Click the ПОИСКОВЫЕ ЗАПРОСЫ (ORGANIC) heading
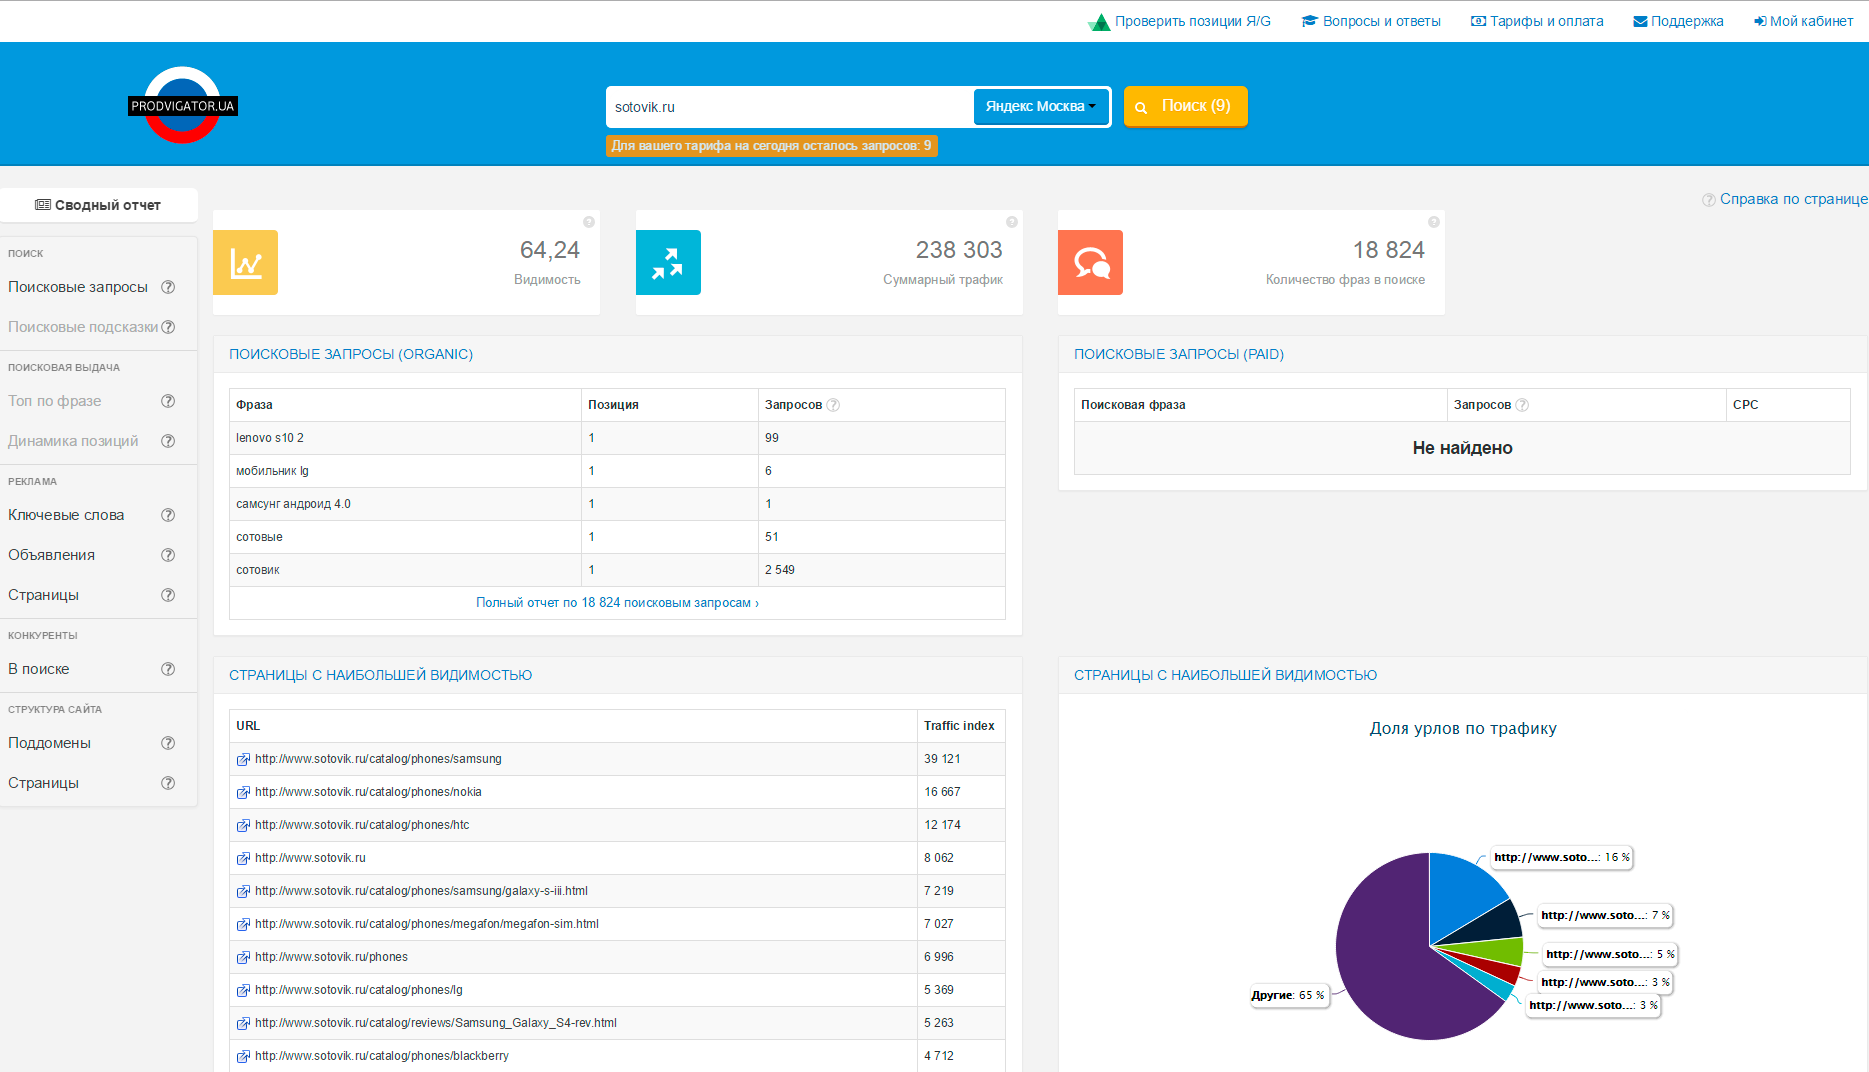 click(x=351, y=354)
